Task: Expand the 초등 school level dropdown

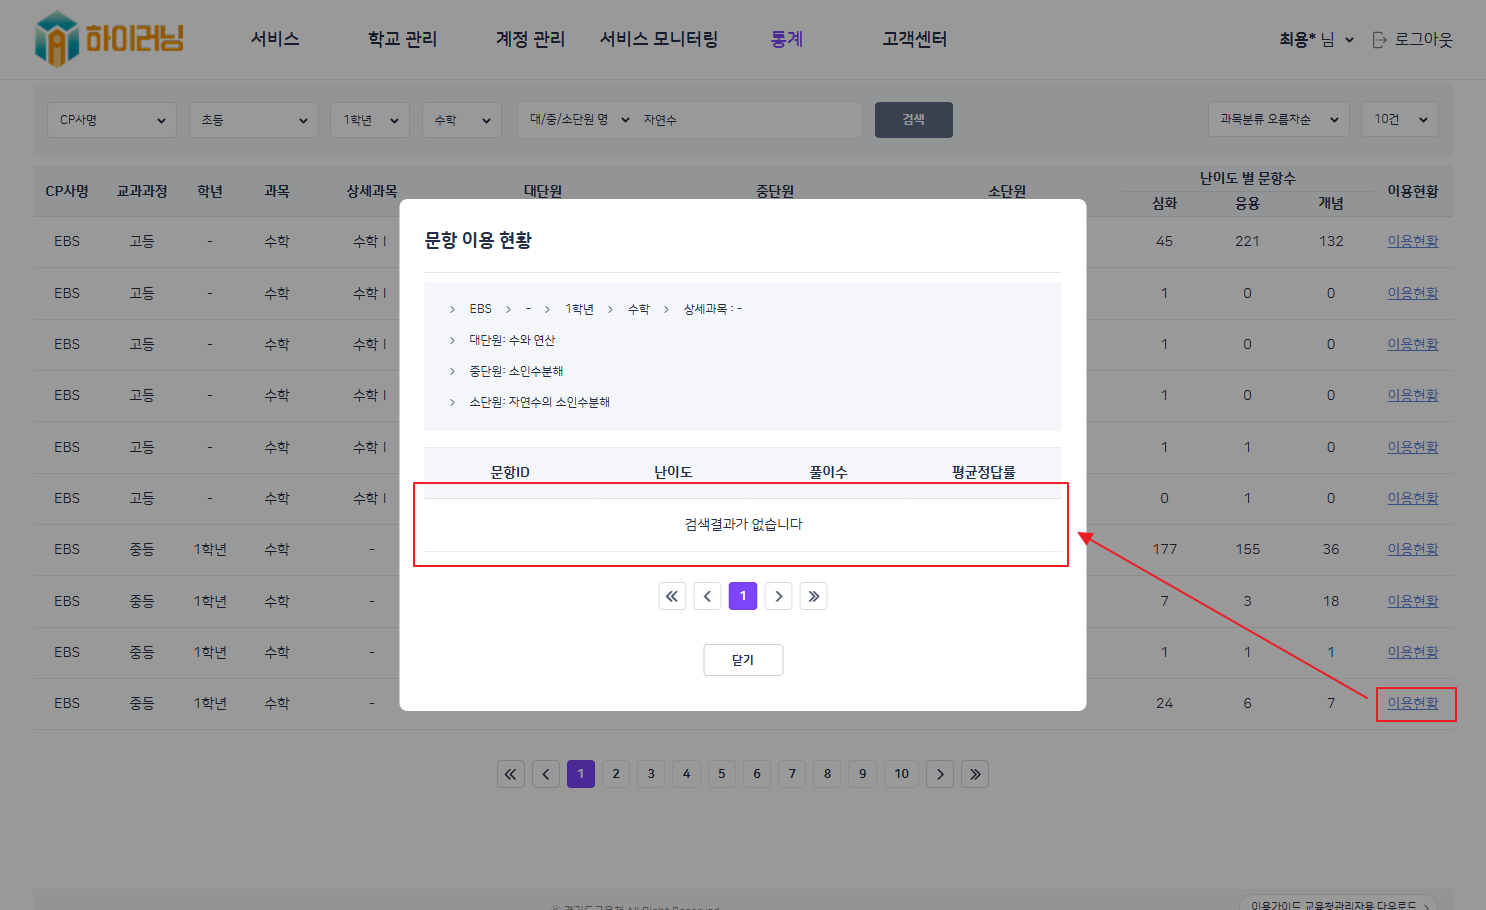Action: coord(253,120)
